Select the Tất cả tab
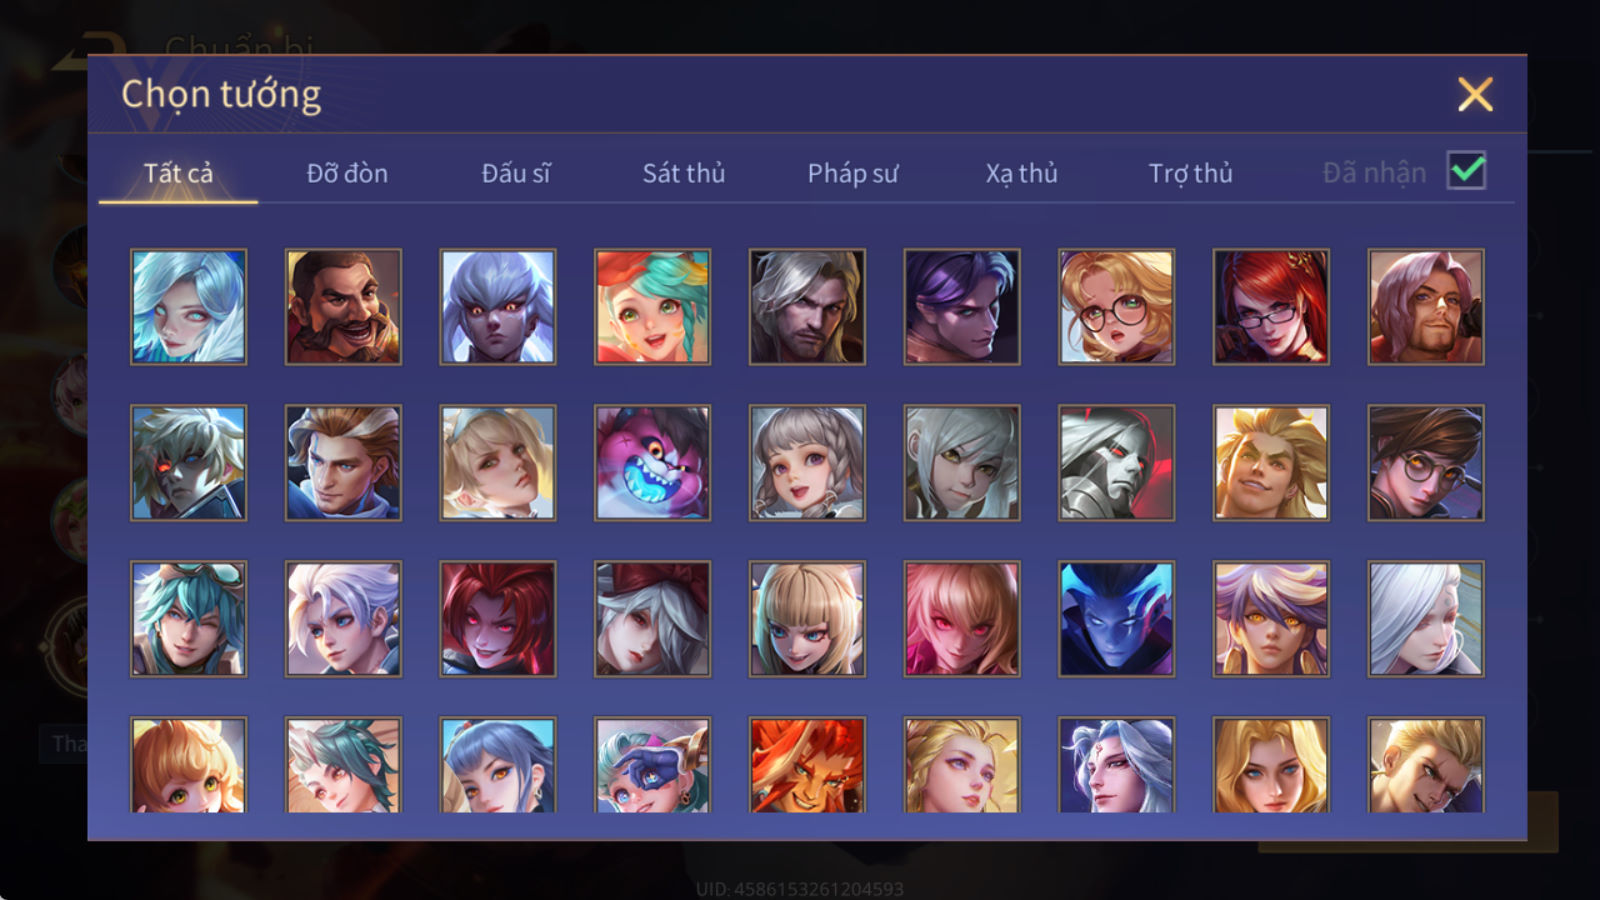This screenshot has height=900, width=1600. [x=178, y=173]
